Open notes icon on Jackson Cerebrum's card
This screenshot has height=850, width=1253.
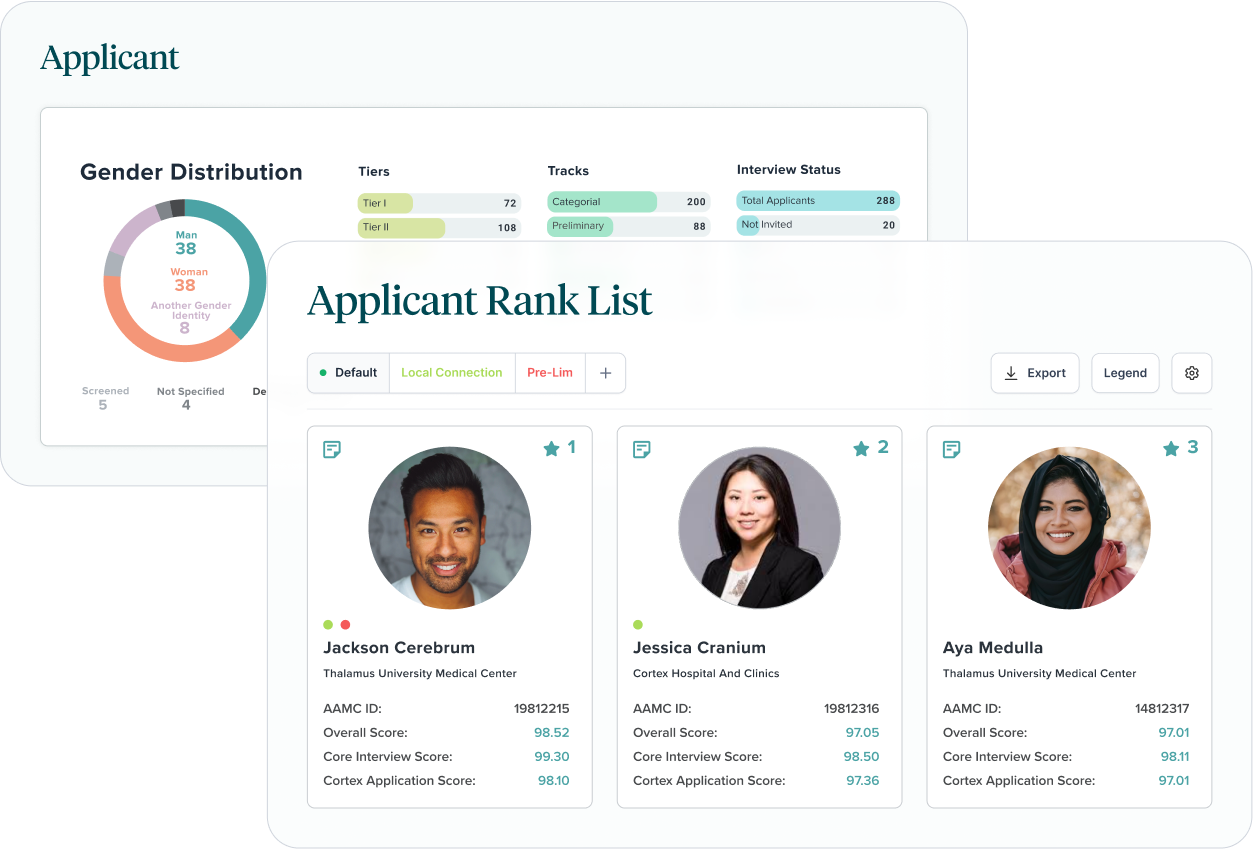[332, 450]
